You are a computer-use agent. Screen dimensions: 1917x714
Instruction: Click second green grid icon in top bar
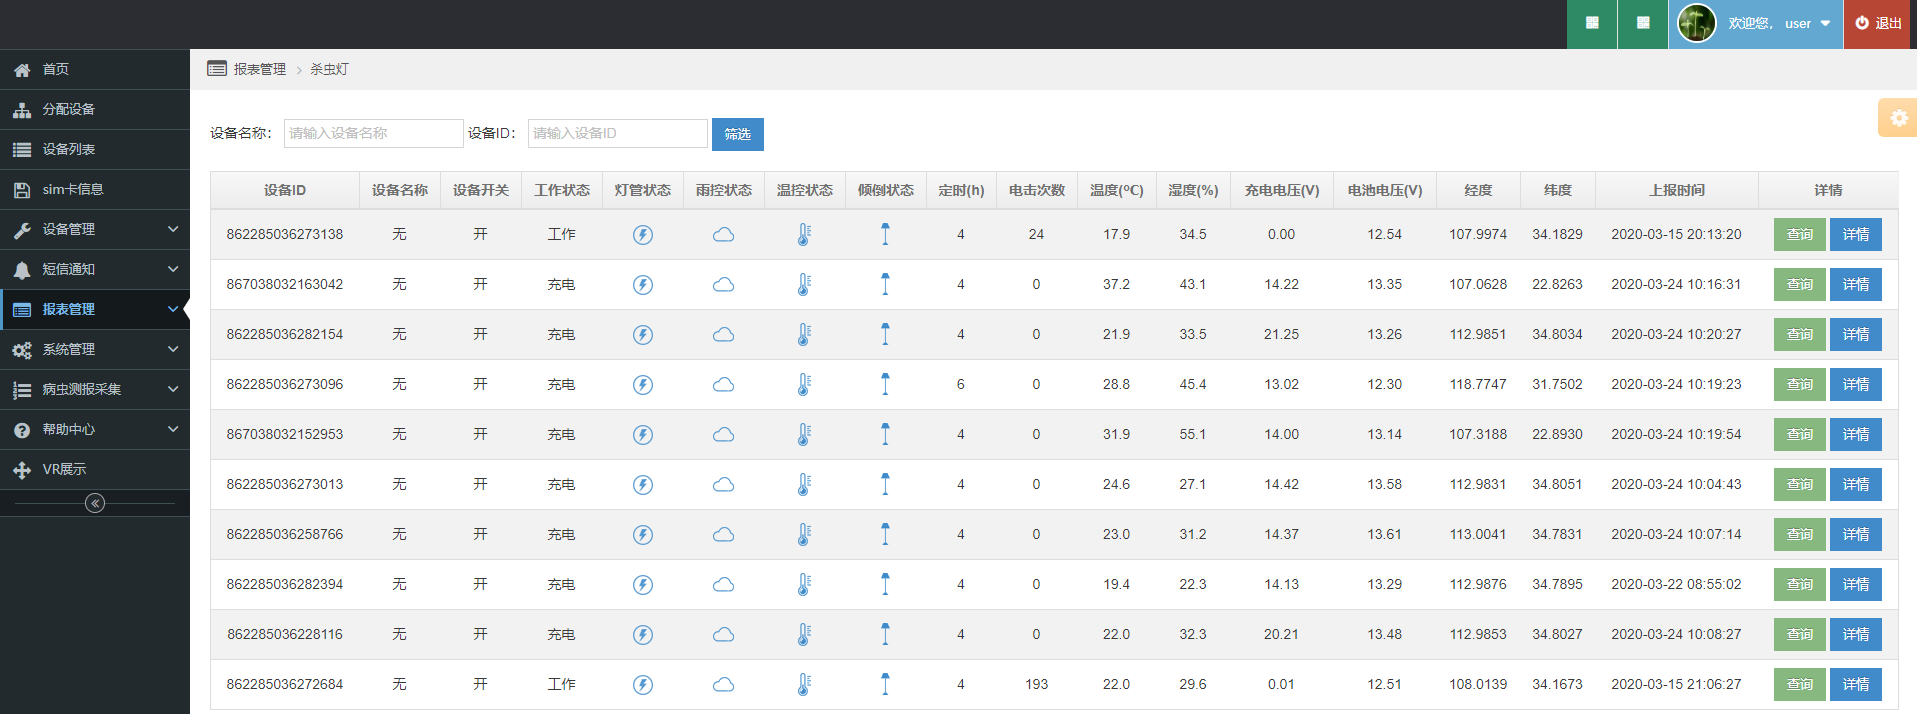[x=1643, y=23]
